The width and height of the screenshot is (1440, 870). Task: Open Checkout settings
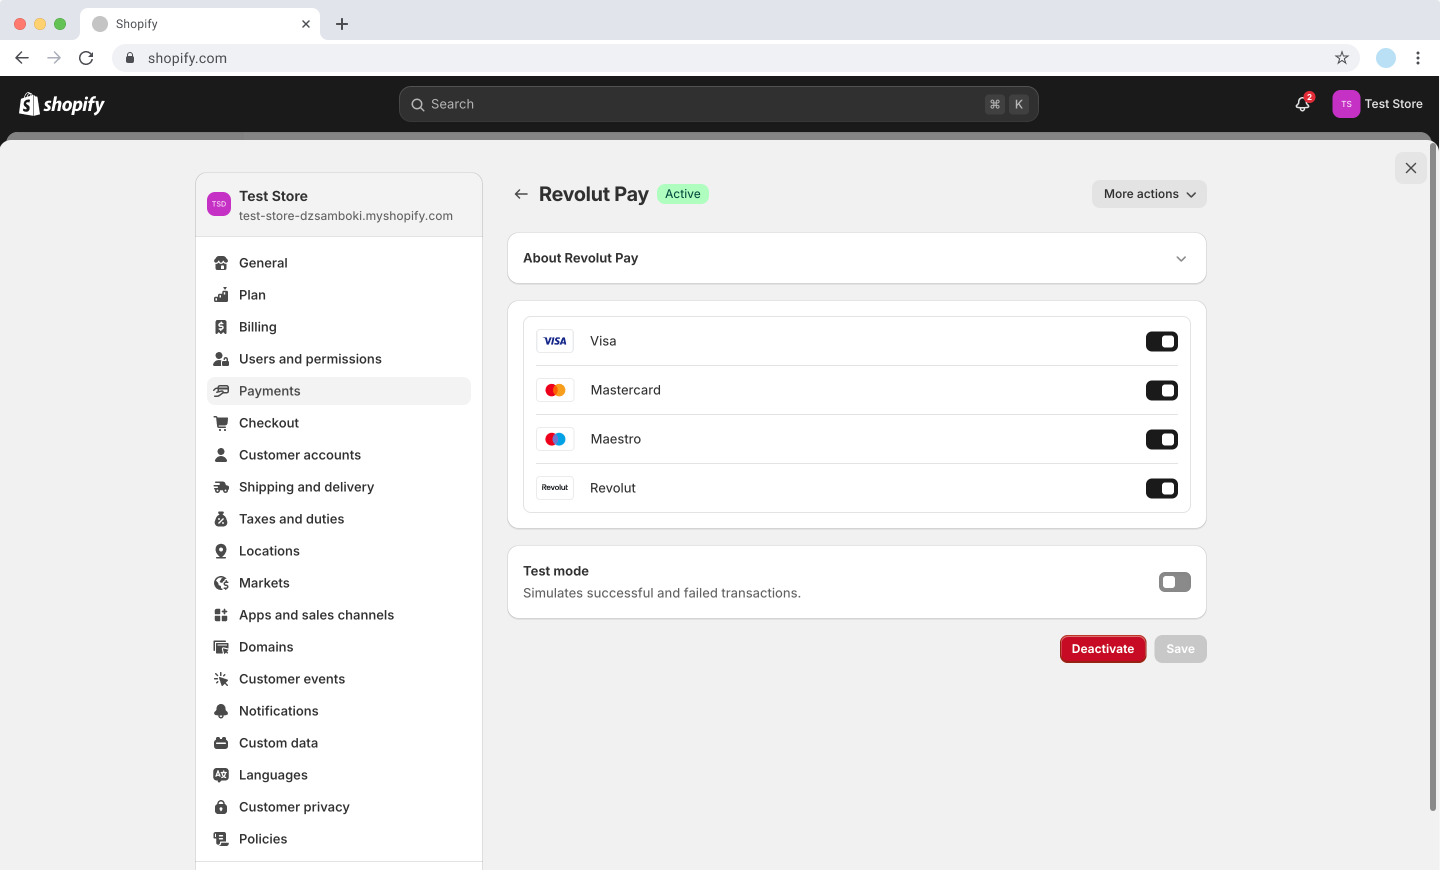click(339, 423)
